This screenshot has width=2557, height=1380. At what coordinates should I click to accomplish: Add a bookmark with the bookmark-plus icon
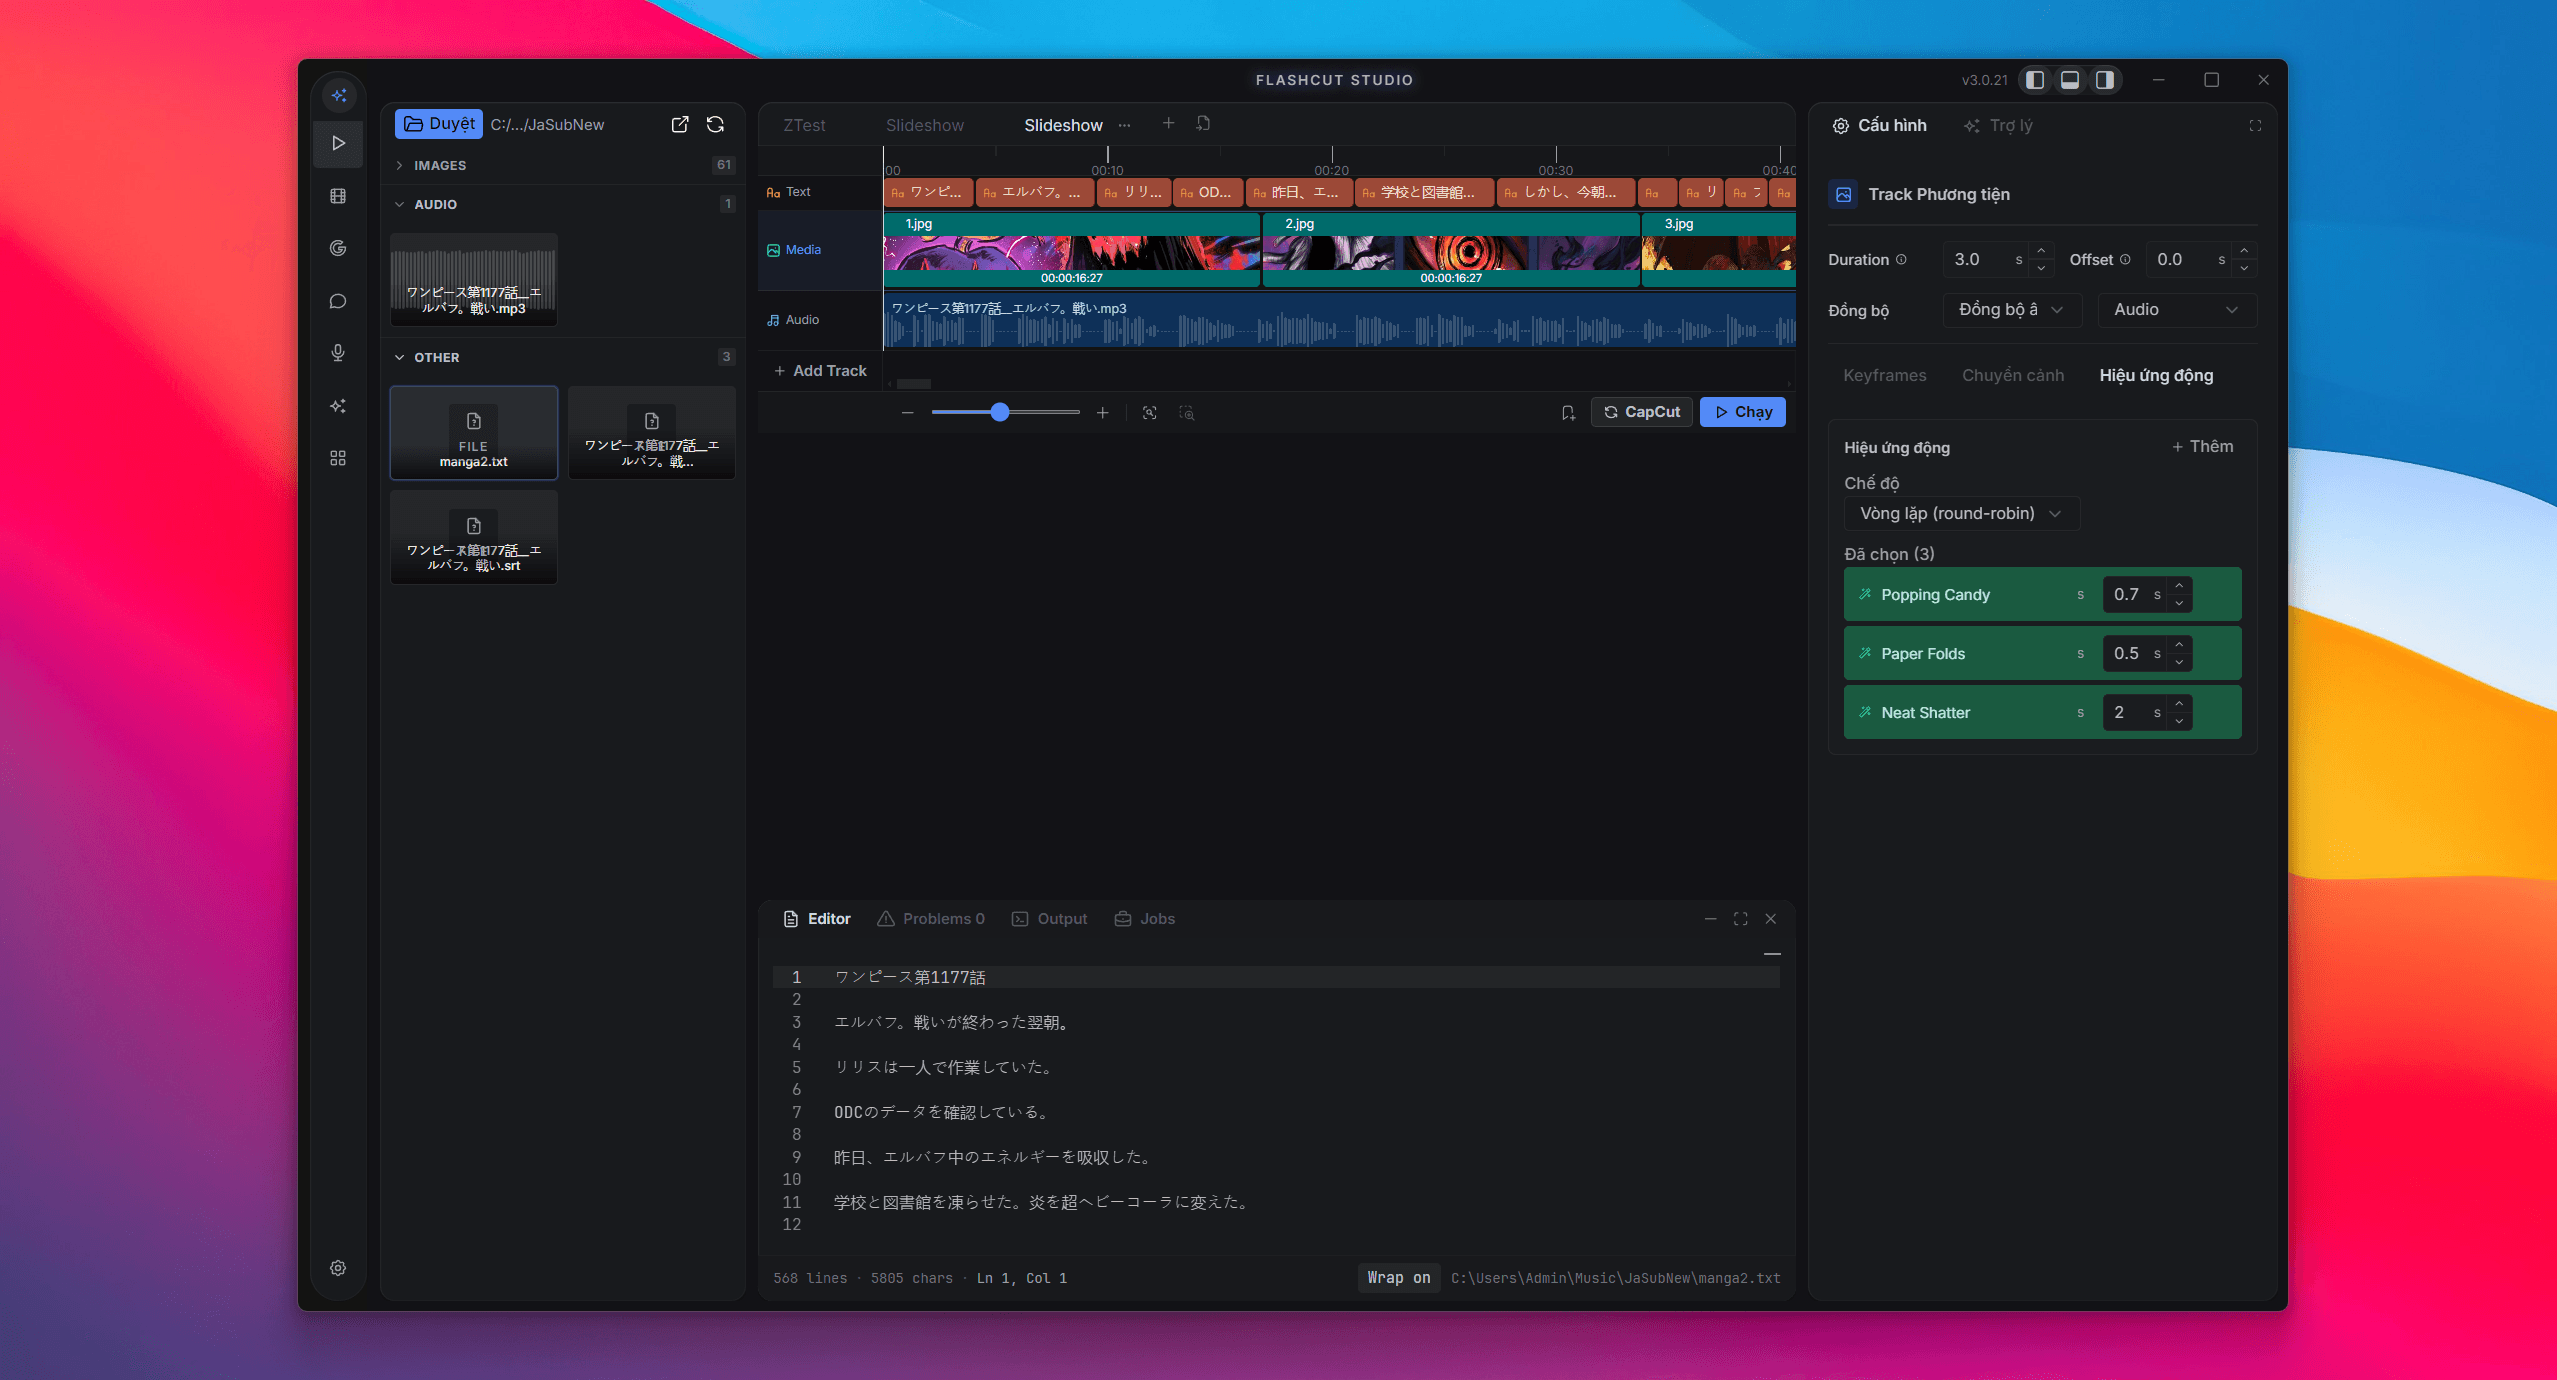coord(1568,413)
